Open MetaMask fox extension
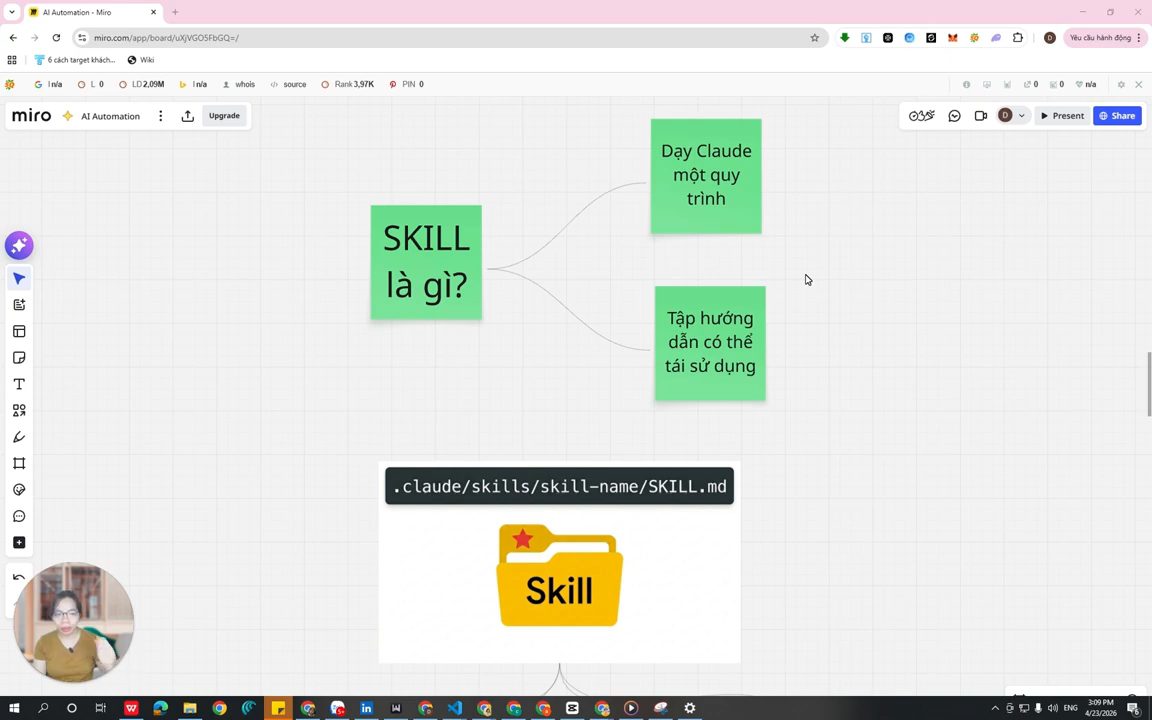The width and height of the screenshot is (1152, 720). point(953,37)
